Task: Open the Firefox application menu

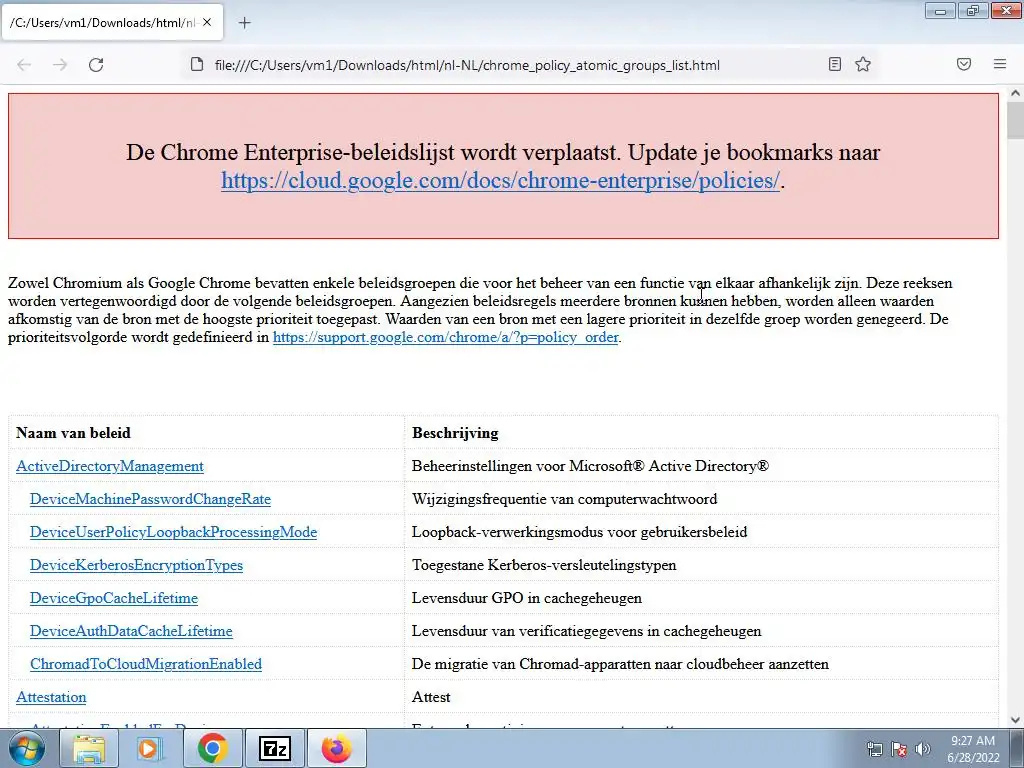Action: tap(1000, 64)
